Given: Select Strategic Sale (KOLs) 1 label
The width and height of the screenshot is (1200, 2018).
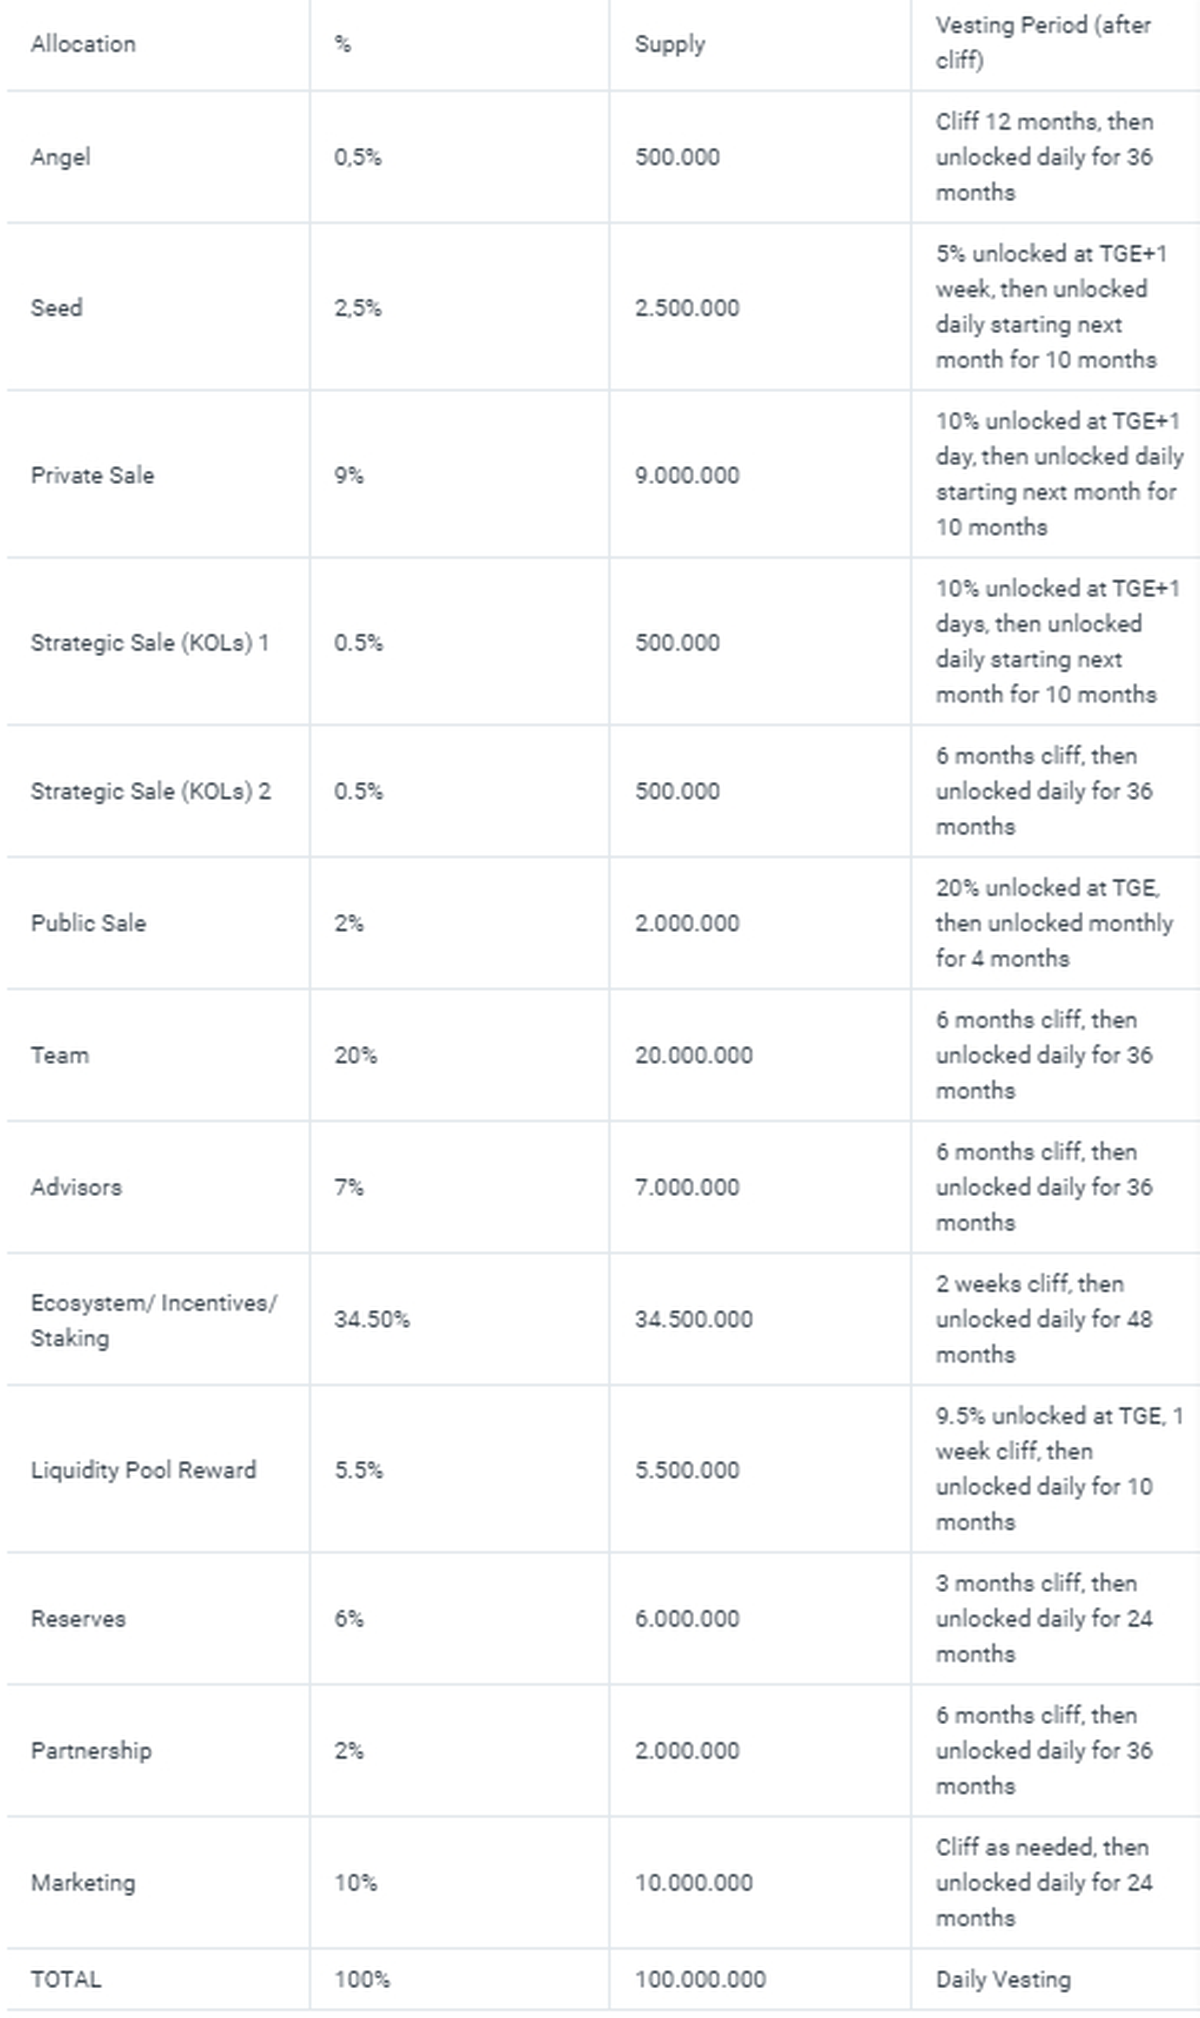Looking at the screenshot, I should [150, 642].
